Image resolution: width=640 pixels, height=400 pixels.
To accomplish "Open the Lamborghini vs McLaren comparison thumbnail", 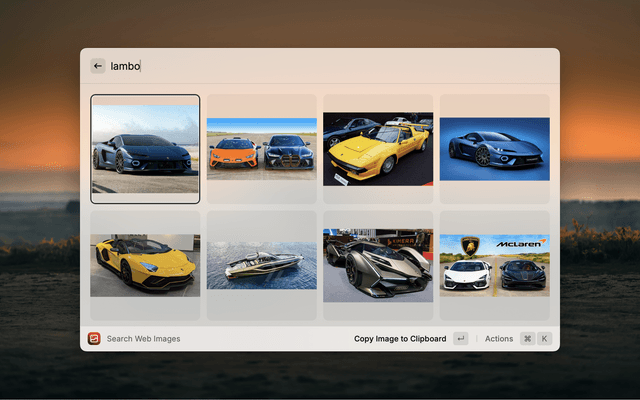I will [x=494, y=265].
